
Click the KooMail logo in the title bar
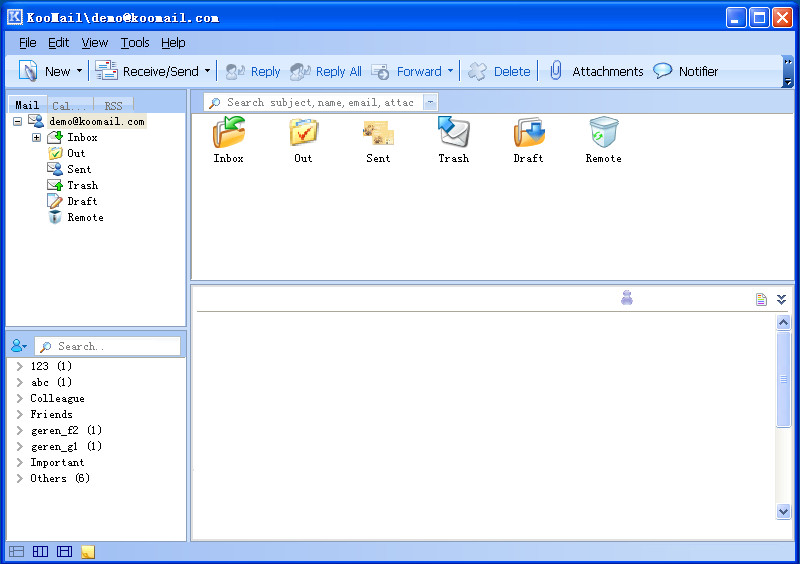point(15,17)
